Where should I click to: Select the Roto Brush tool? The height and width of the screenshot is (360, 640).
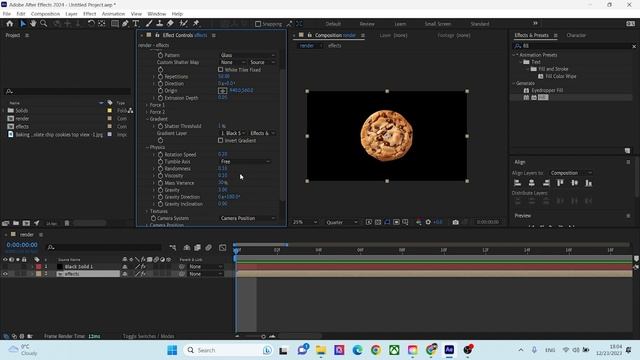click(x=183, y=24)
